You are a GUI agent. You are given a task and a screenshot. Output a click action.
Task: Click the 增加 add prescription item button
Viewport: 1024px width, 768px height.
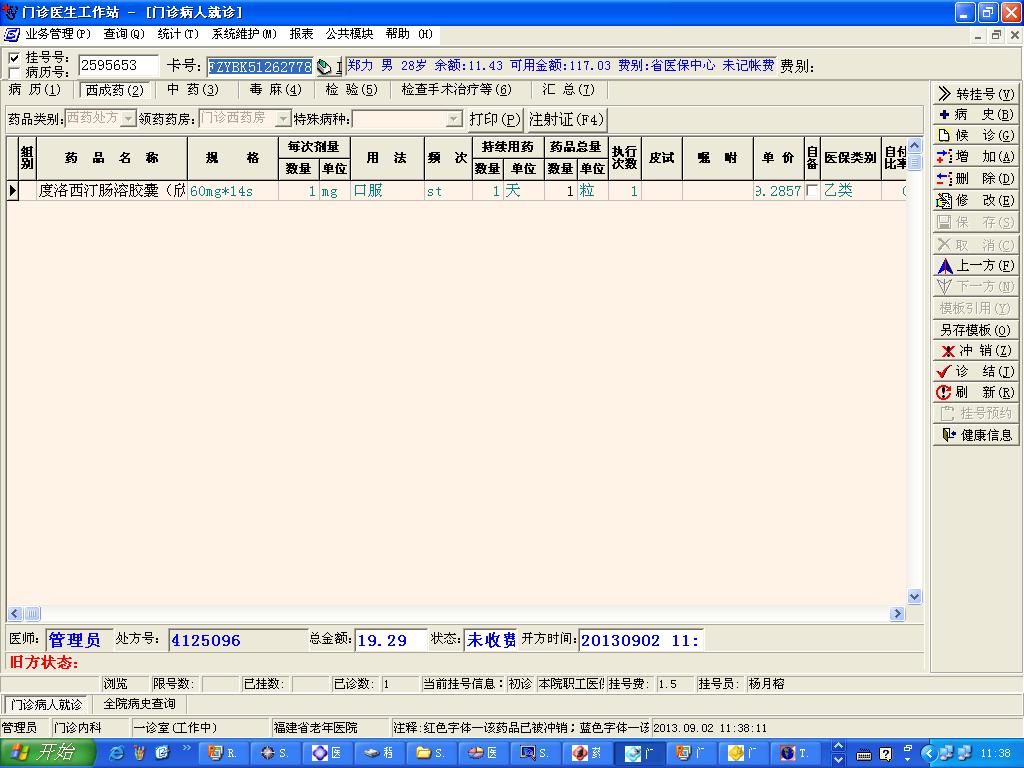pos(975,157)
